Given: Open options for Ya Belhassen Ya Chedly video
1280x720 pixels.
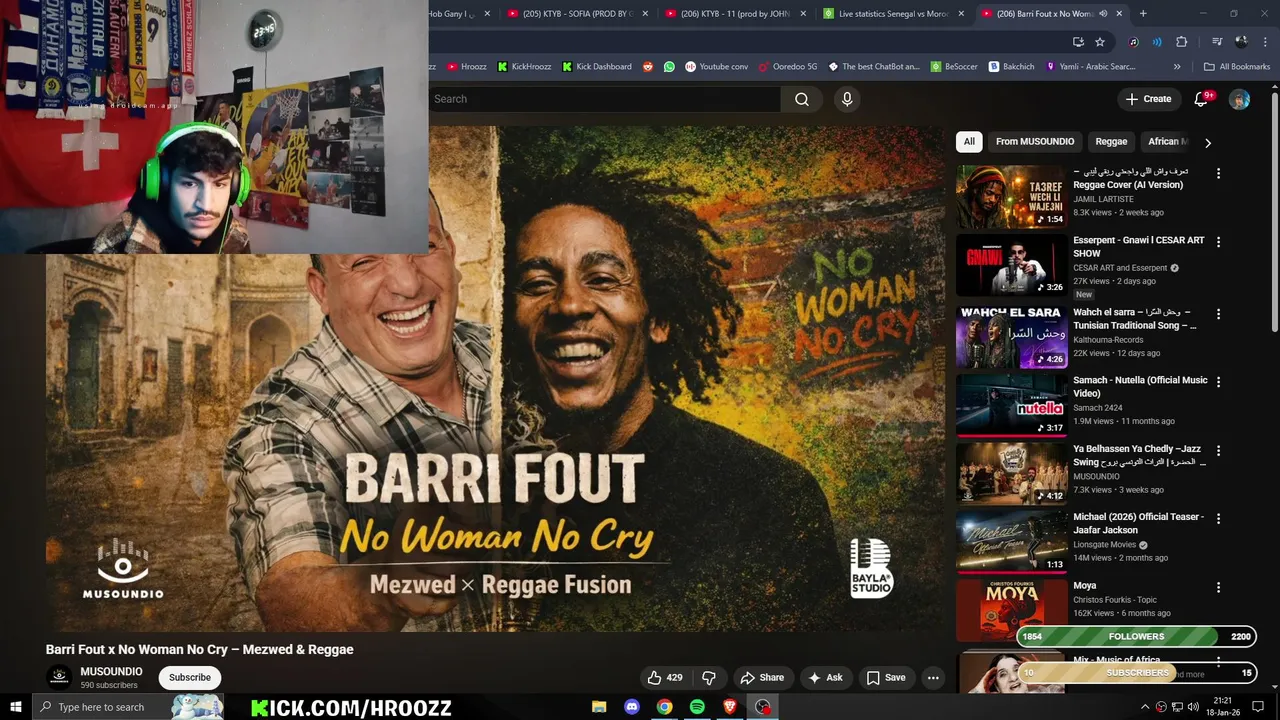Looking at the screenshot, I should (x=1218, y=450).
